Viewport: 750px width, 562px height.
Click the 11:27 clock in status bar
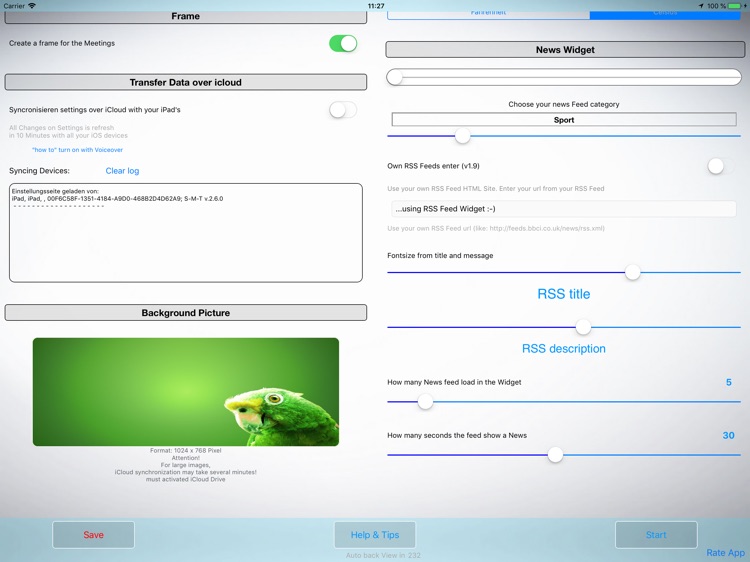[376, 6]
